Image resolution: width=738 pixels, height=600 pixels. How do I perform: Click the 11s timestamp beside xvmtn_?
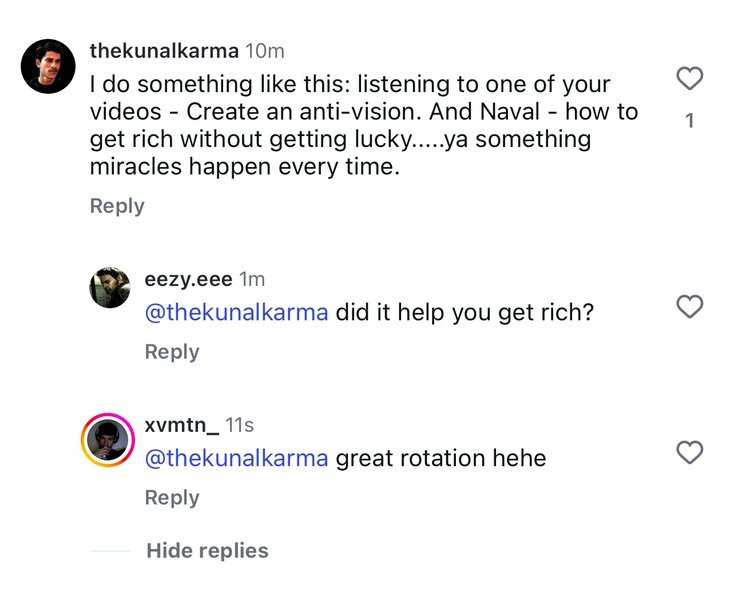[x=240, y=425]
